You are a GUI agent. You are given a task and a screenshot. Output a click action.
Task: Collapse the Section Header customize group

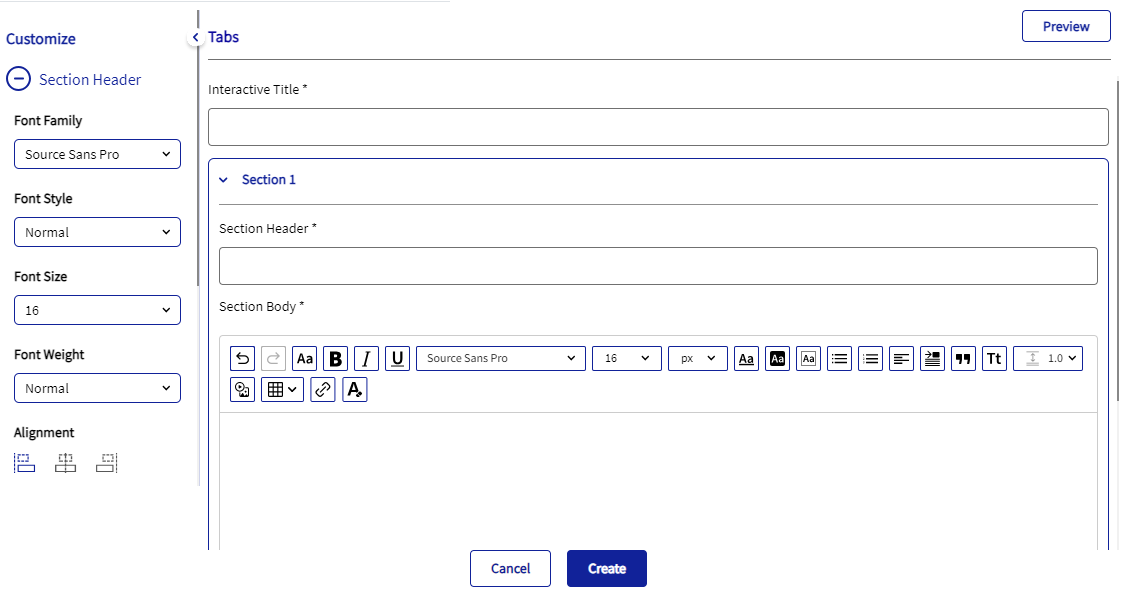[x=19, y=79]
